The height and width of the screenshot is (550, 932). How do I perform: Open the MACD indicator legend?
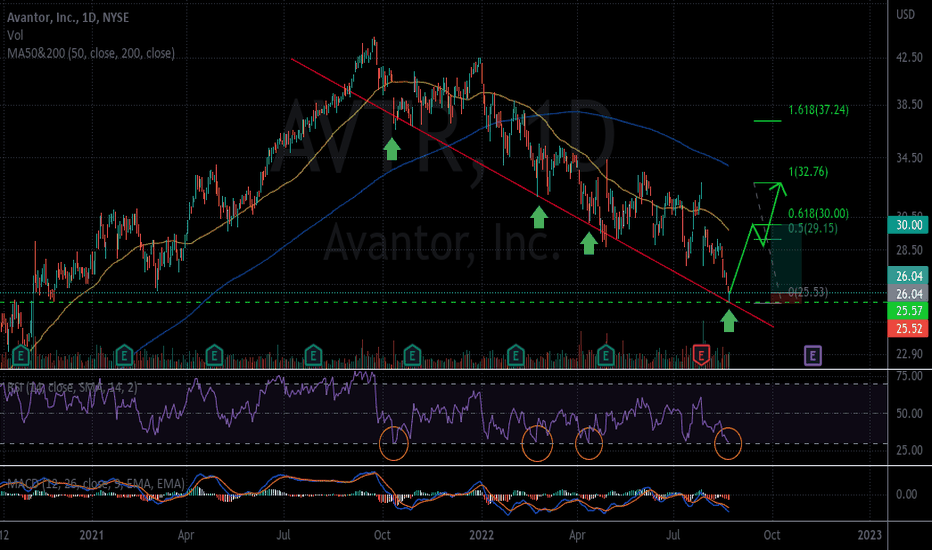click(x=94, y=483)
